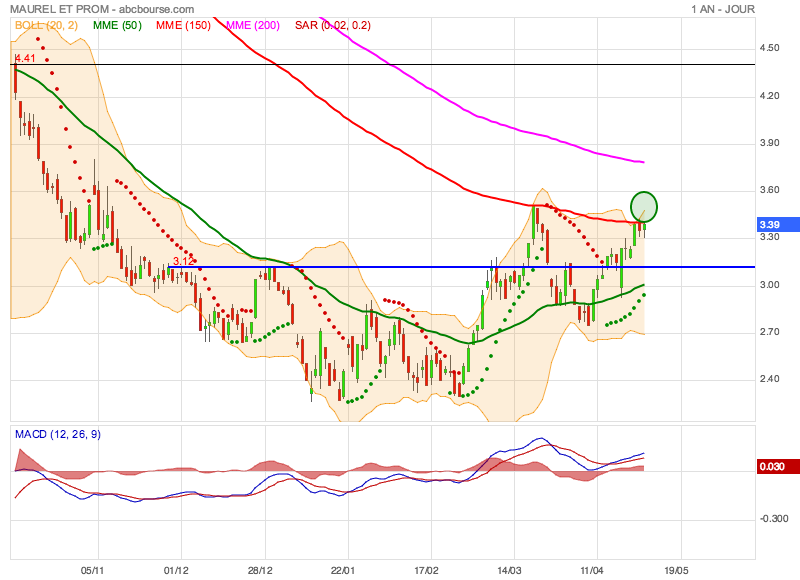The image size is (800, 580).
Task: Click the 4.41 resistance level label
Action: click(24, 58)
